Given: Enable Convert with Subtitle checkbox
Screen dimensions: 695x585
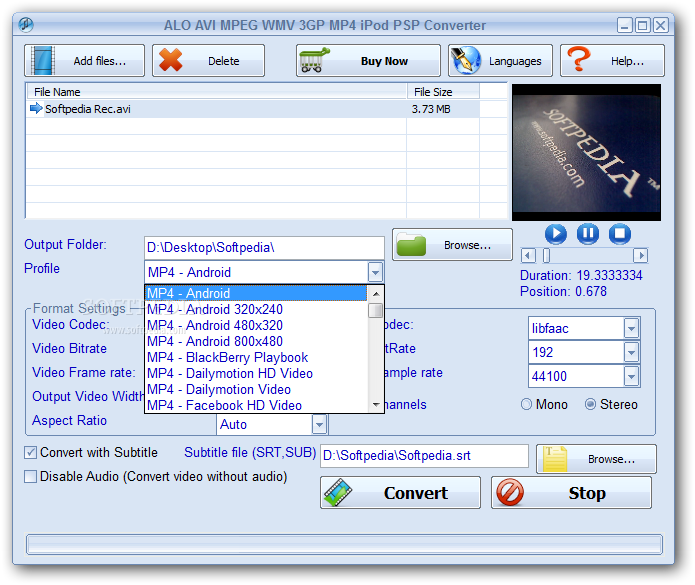Looking at the screenshot, I should [x=30, y=452].
